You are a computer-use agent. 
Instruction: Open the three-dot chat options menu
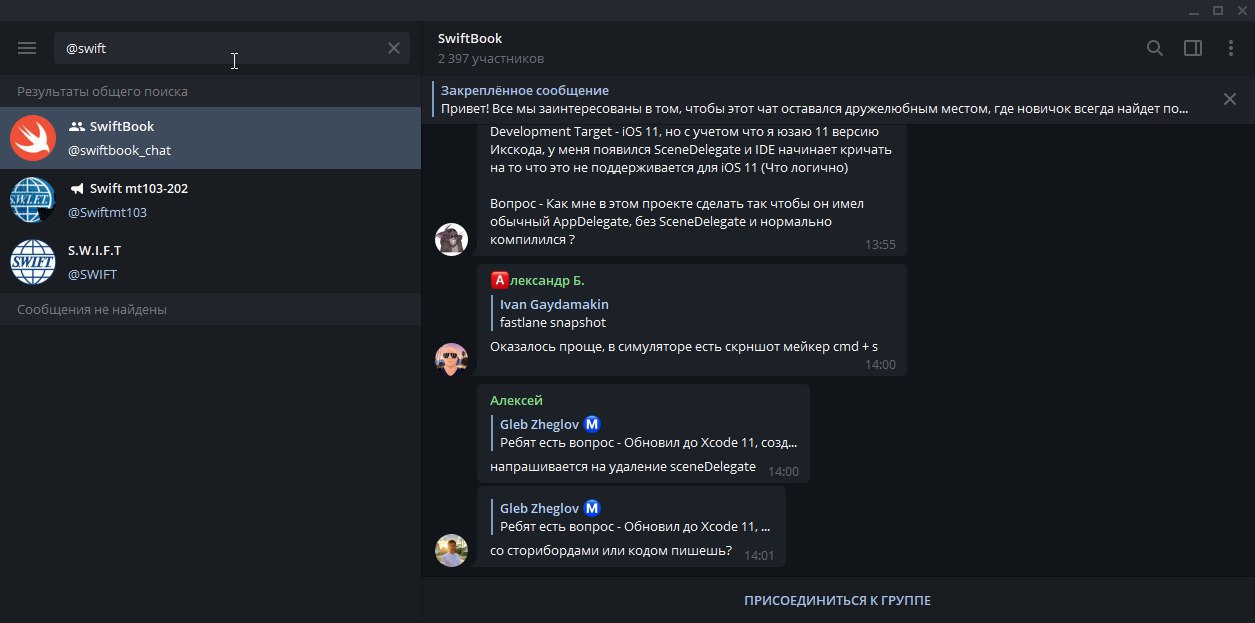pos(1231,48)
